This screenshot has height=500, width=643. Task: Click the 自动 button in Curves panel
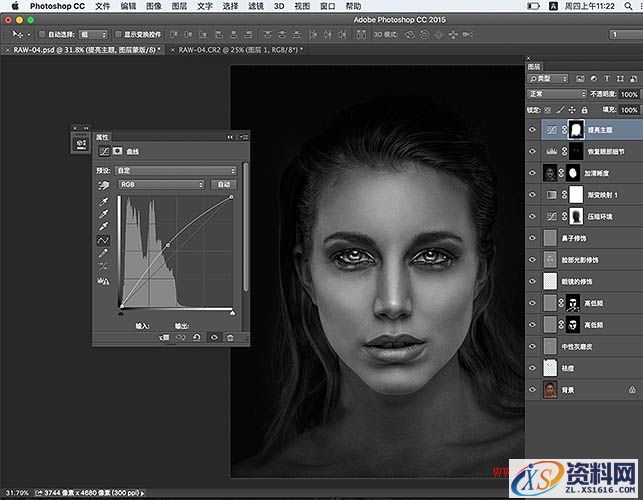(x=223, y=185)
